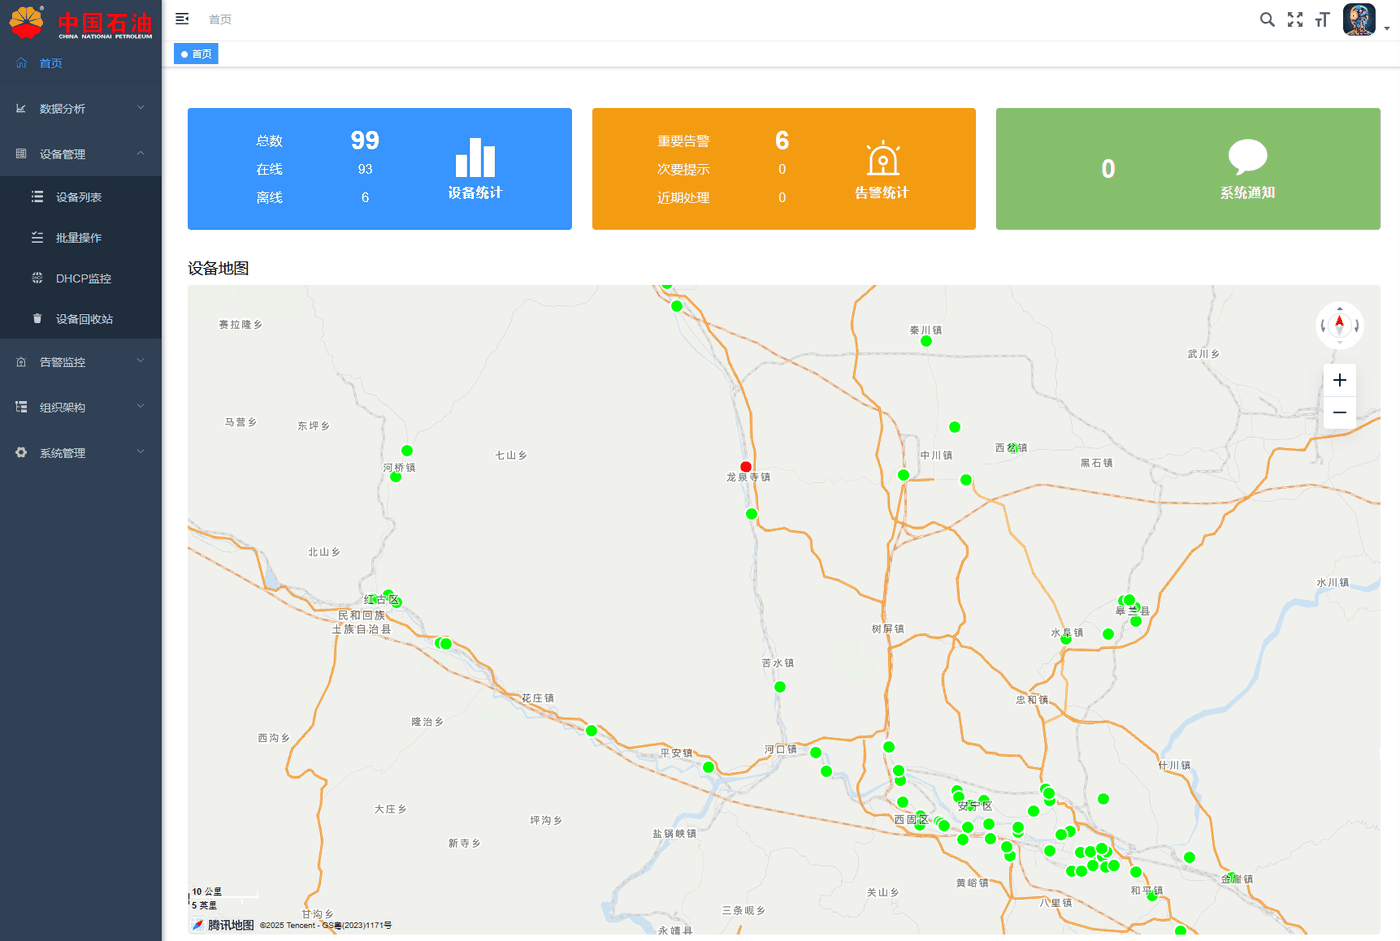The width and height of the screenshot is (1400, 941).
Task: Collapse the 设备管理 menu
Action: (x=81, y=154)
